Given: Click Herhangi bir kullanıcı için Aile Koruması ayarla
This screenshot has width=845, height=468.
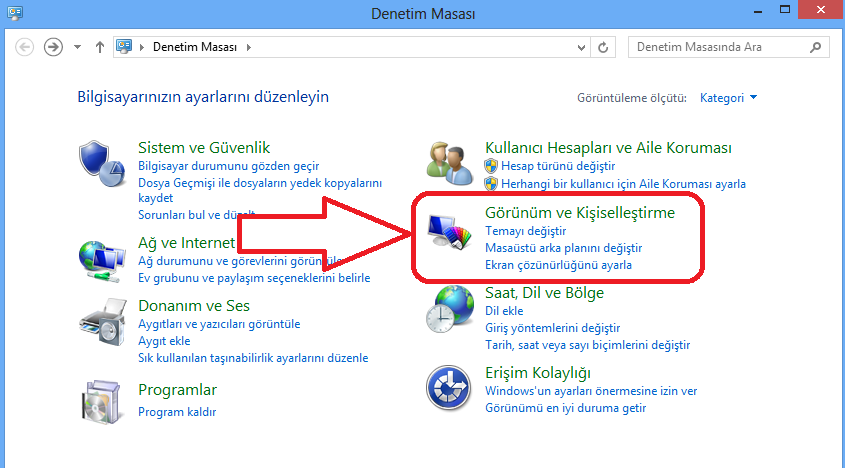Looking at the screenshot, I should point(624,184).
